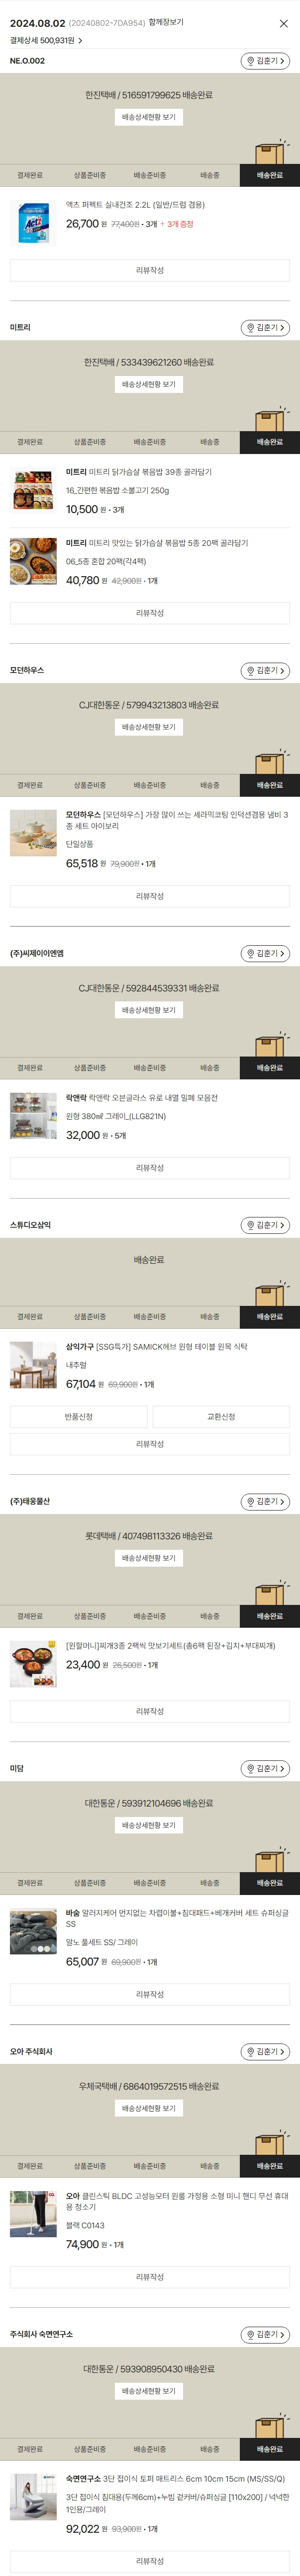The width and height of the screenshot is (300, 2576).
Task: Close the order detail page with X
Action: coord(283,23)
